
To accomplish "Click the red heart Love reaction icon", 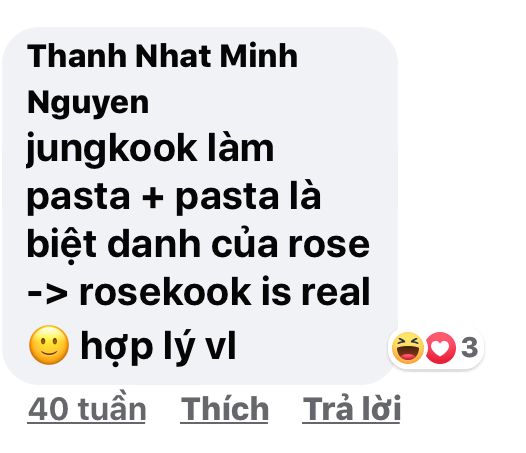I will [440, 348].
